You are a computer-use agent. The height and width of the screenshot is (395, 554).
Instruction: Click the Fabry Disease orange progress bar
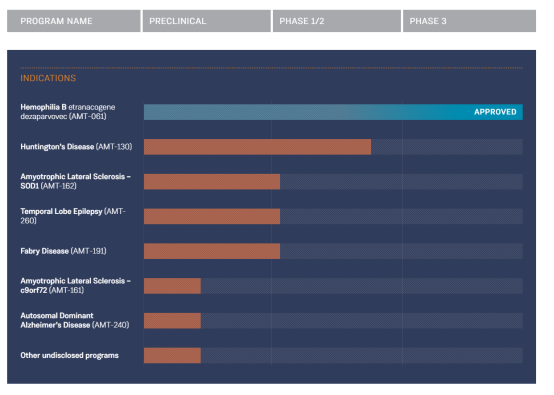coord(212,251)
